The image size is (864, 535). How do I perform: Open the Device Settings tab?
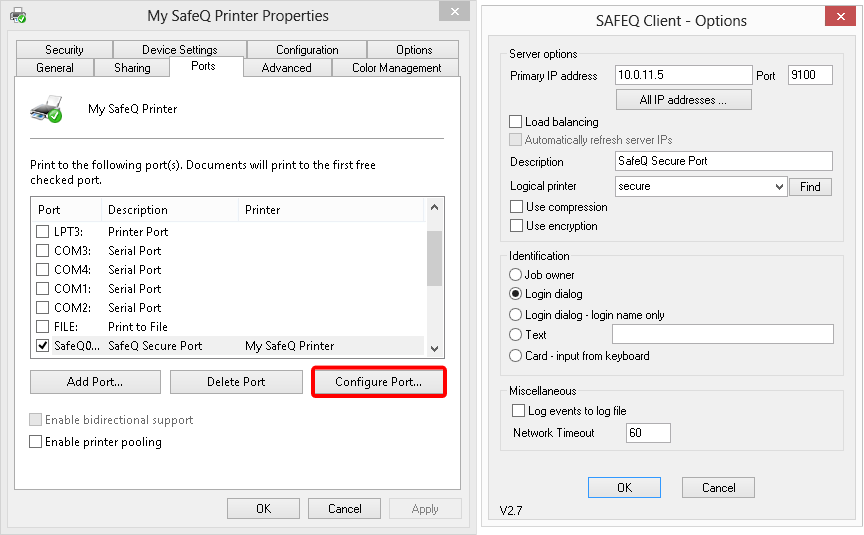[179, 50]
